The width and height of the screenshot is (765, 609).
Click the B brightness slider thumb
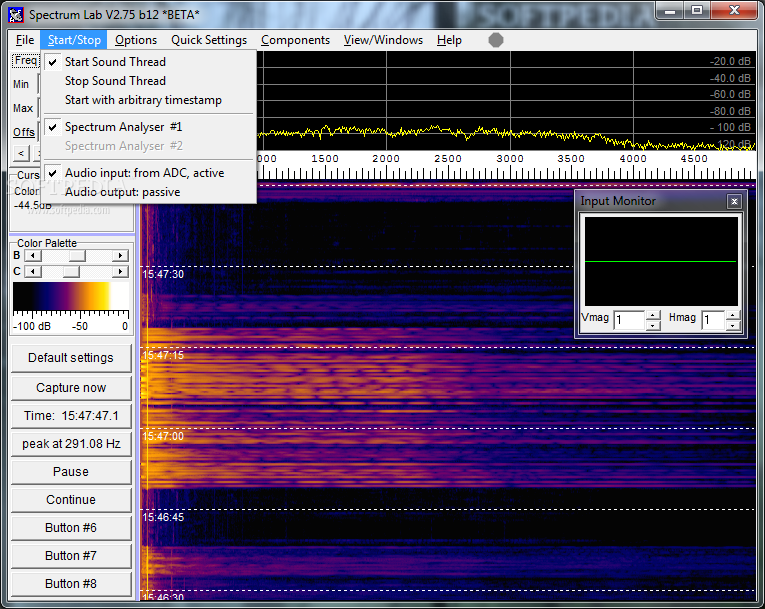[77, 256]
